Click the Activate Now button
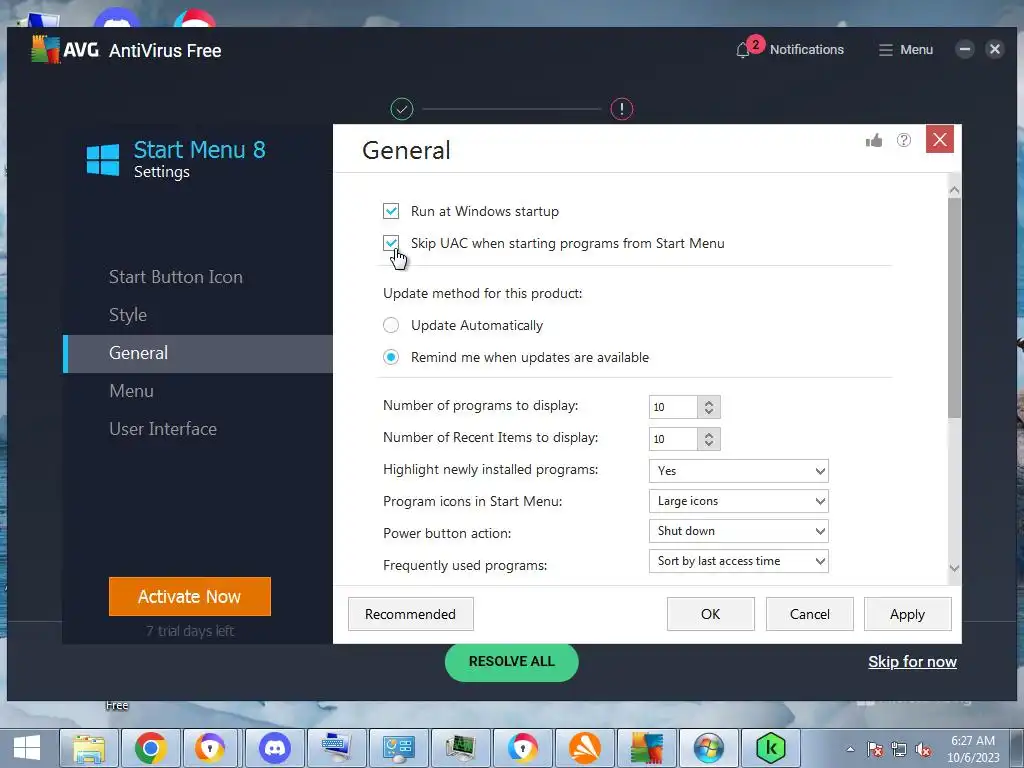 [x=189, y=596]
